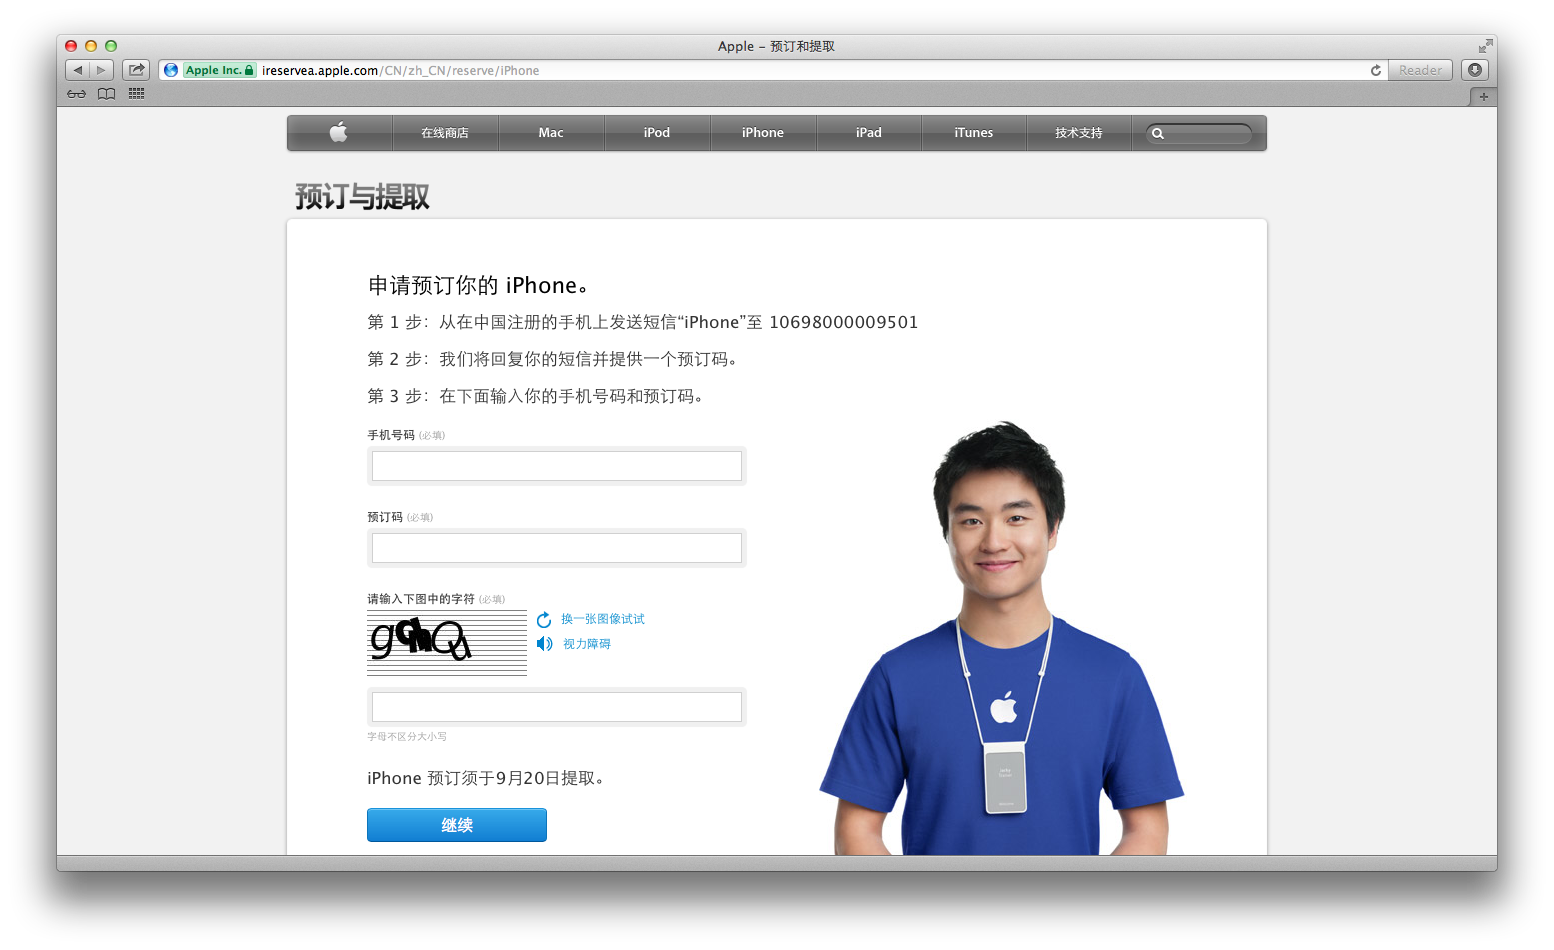Open the Mac navigation item
The height and width of the screenshot is (950, 1554).
pos(551,132)
